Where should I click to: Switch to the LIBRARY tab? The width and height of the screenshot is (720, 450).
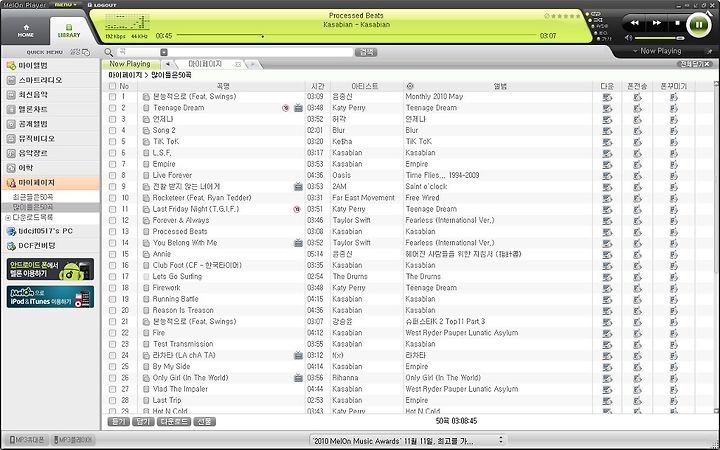69,31
